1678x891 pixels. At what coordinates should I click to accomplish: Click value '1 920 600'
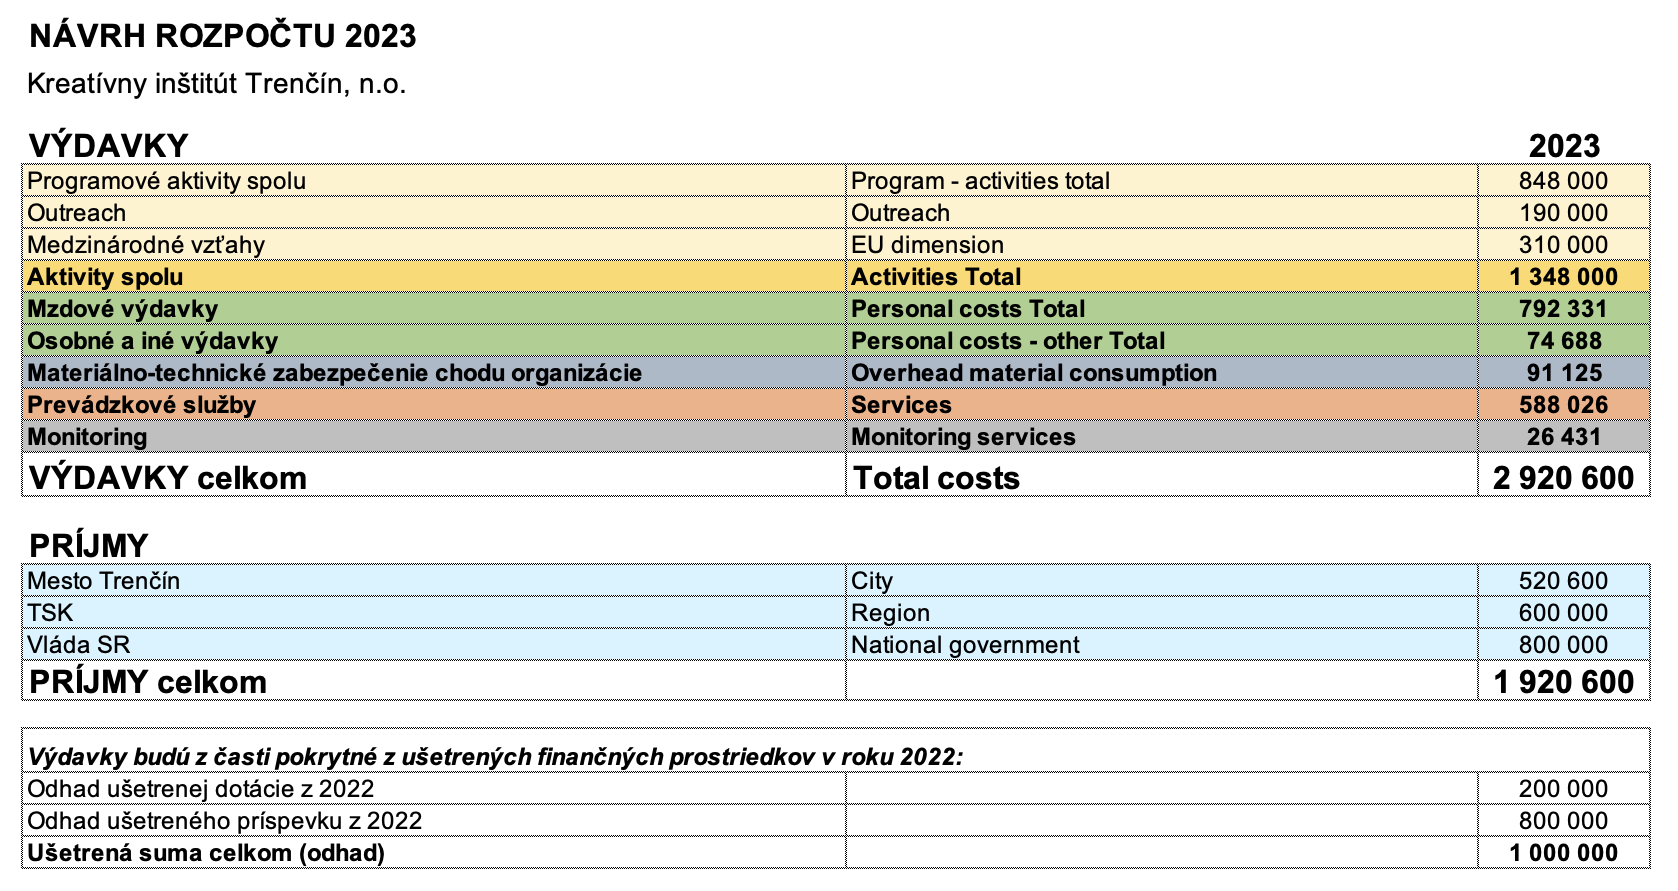click(x=1564, y=681)
